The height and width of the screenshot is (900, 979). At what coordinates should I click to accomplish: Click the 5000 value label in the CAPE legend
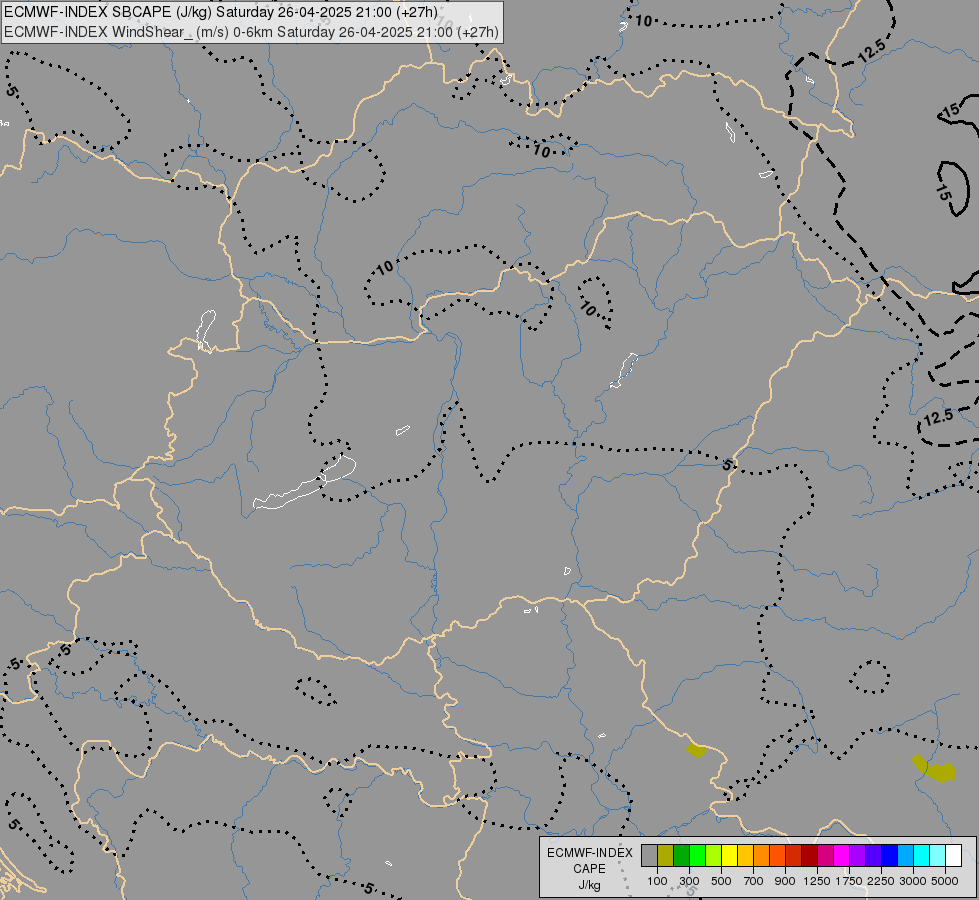[x=945, y=881]
